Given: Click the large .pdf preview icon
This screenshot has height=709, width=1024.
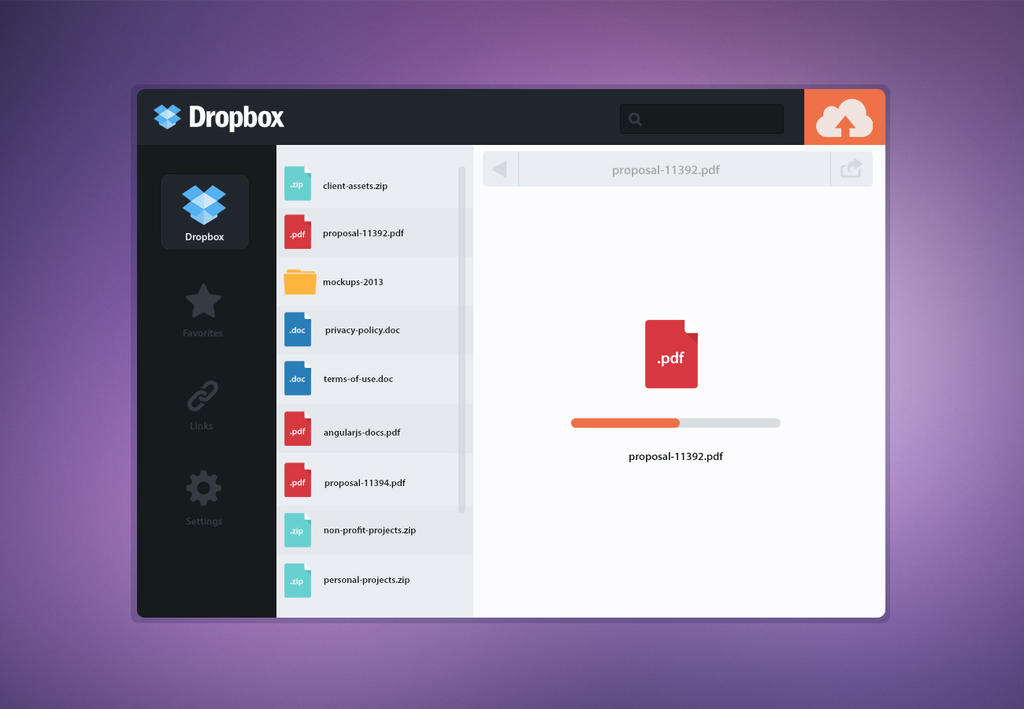Looking at the screenshot, I should tap(671, 354).
